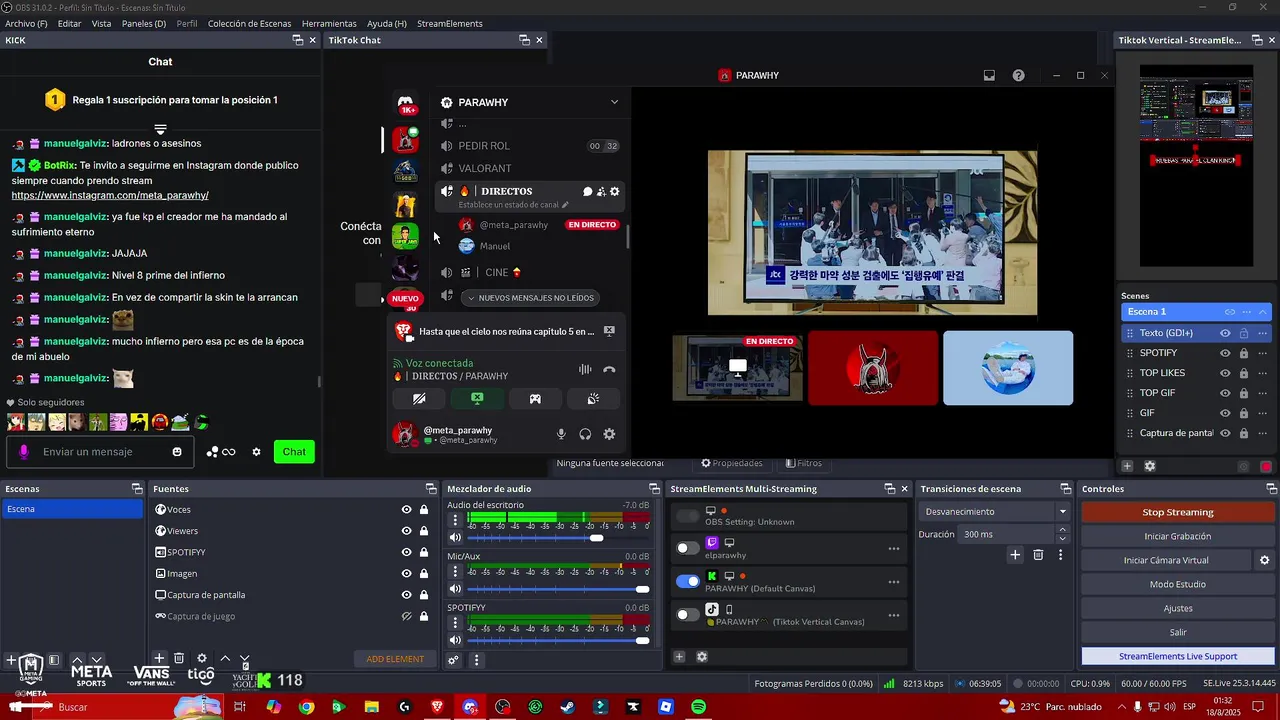The image size is (1280, 720).
Task: Enable elparawhy Twitch streaming toggle
Action: pyautogui.click(x=688, y=548)
